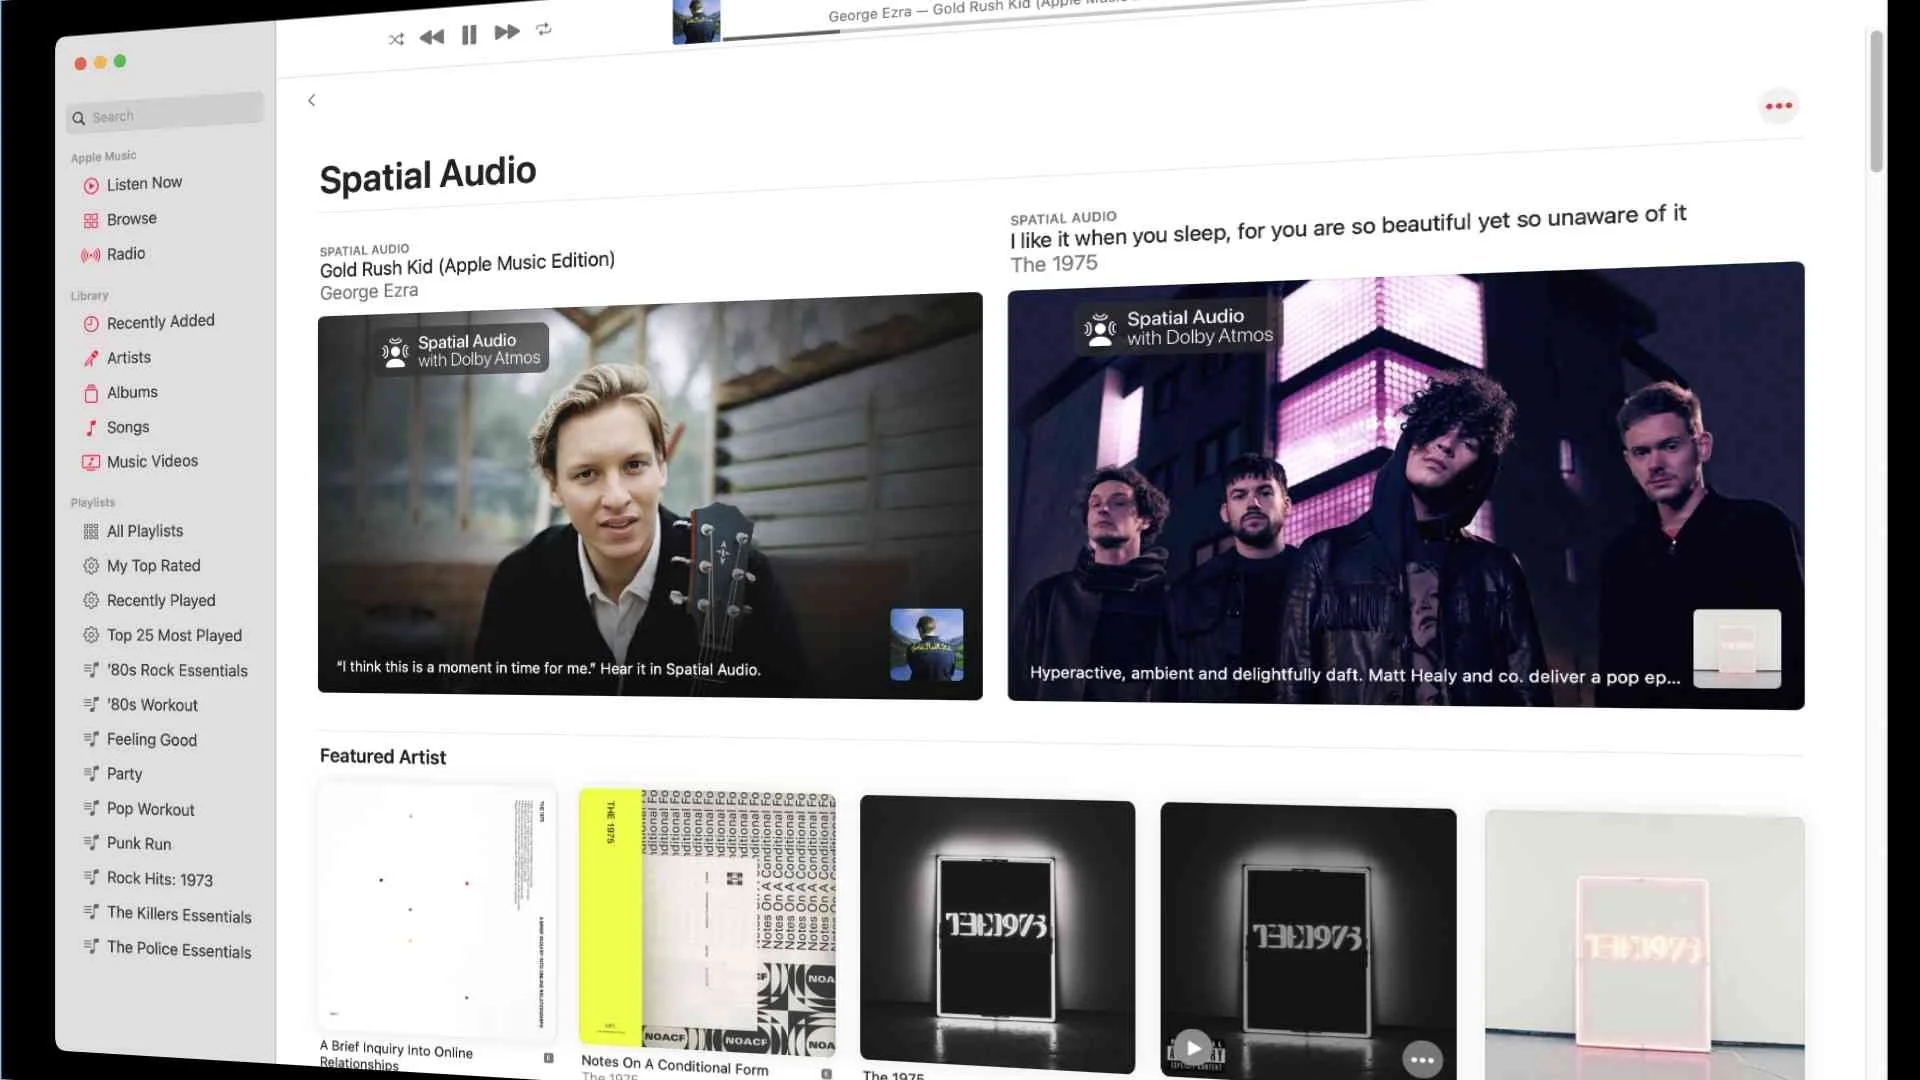Skip to the next track

[507, 33]
